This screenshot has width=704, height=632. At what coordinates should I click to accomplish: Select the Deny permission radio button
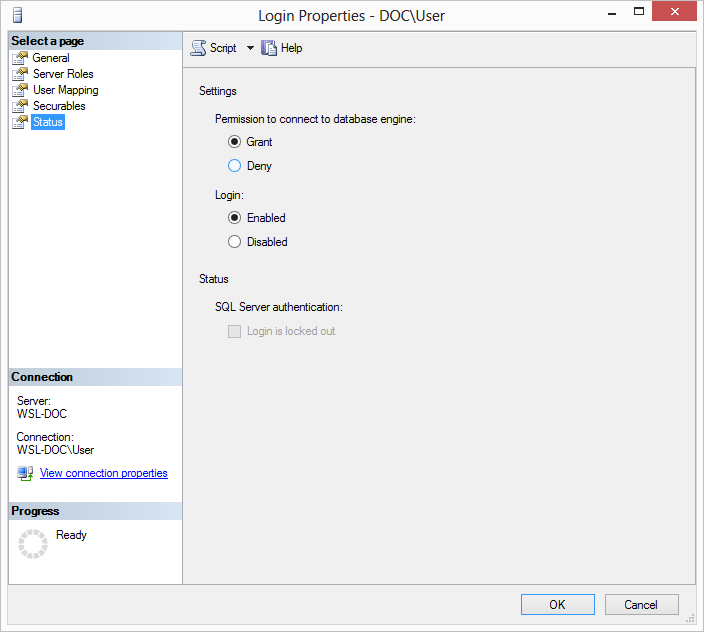234,166
